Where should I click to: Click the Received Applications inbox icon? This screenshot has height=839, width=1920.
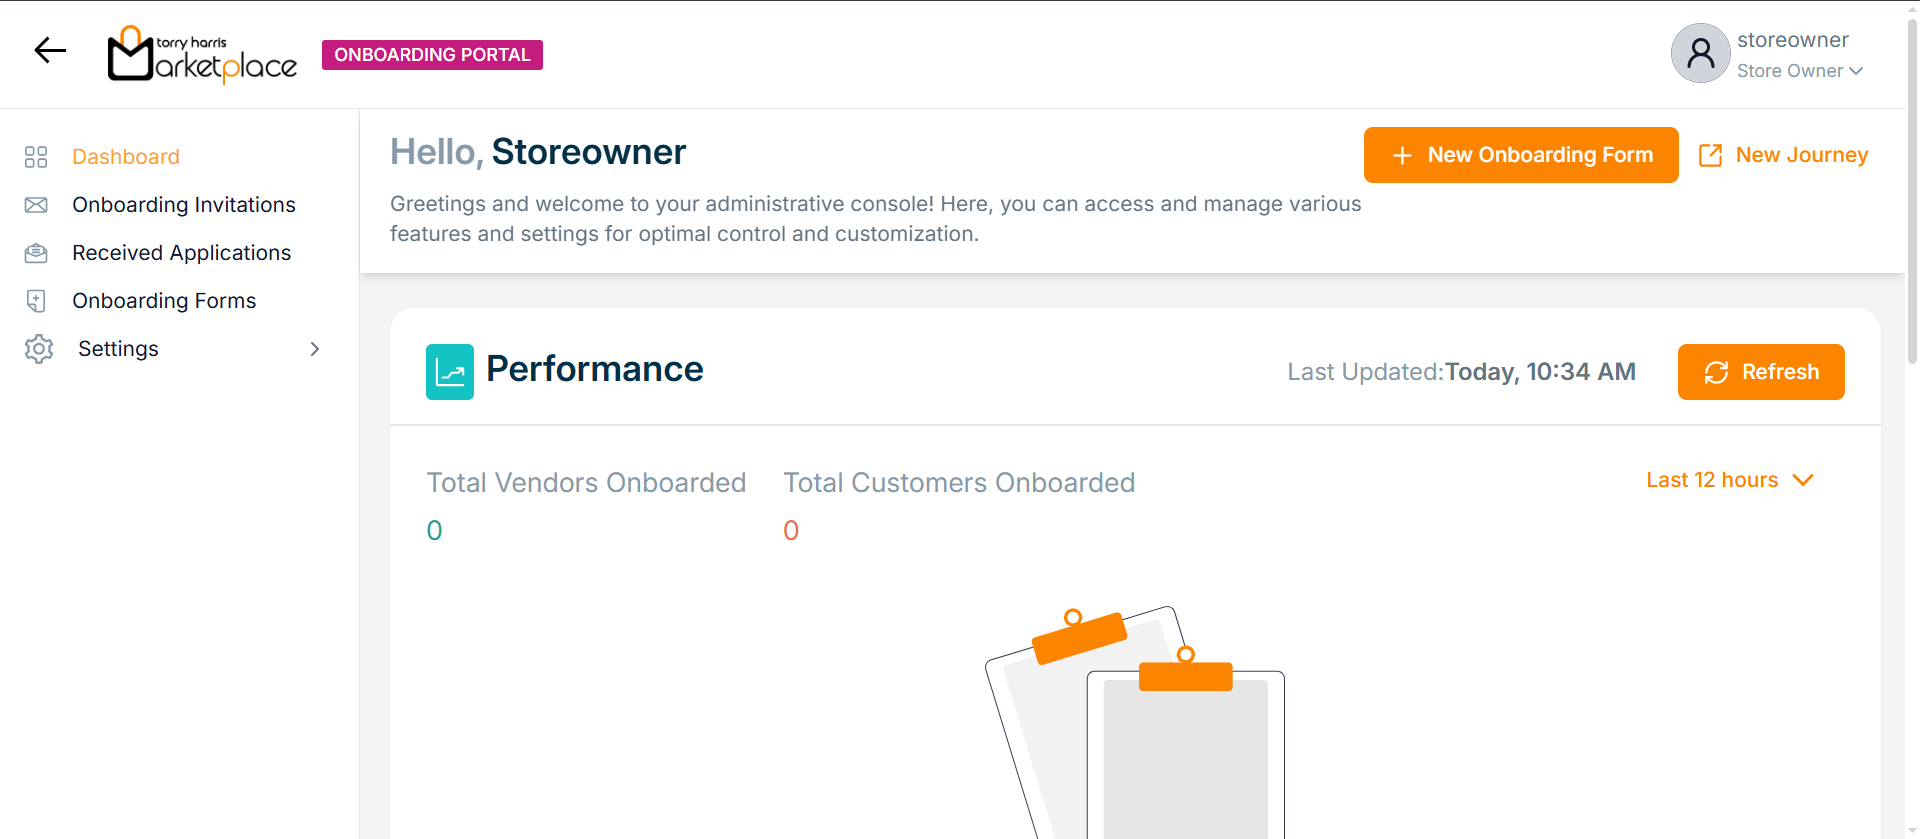click(36, 253)
